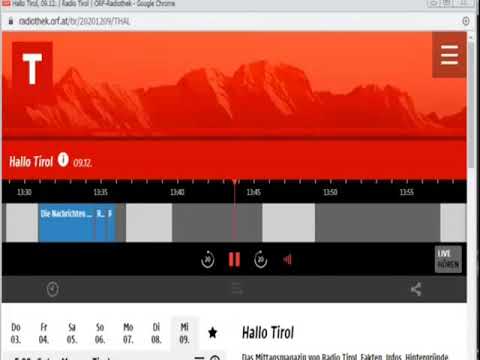Jump to the 13:40 timeline mark
Screen dimensions: 480x360
click(177, 192)
